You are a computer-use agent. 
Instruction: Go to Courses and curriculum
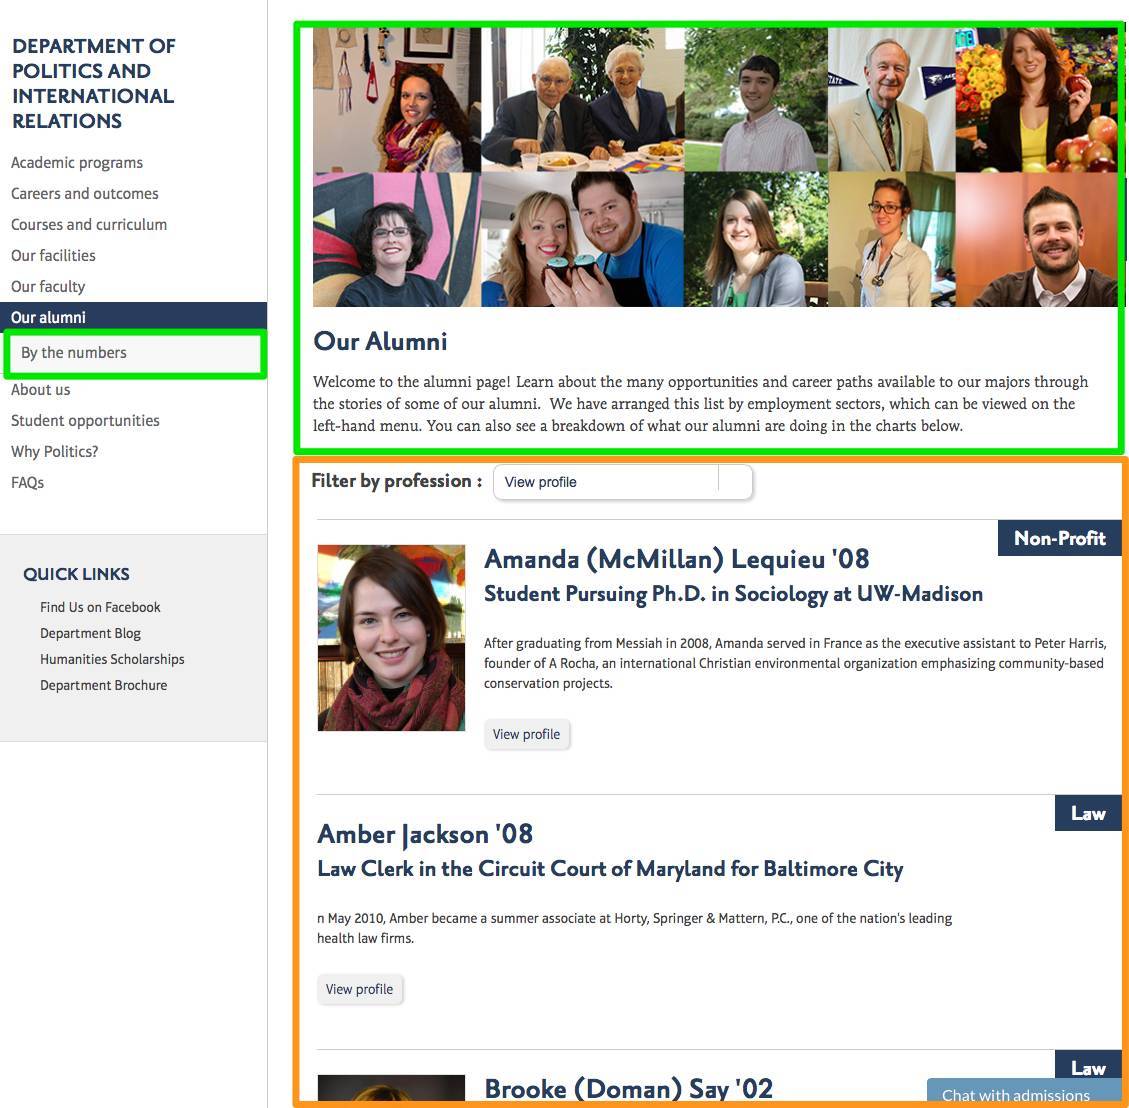click(89, 225)
